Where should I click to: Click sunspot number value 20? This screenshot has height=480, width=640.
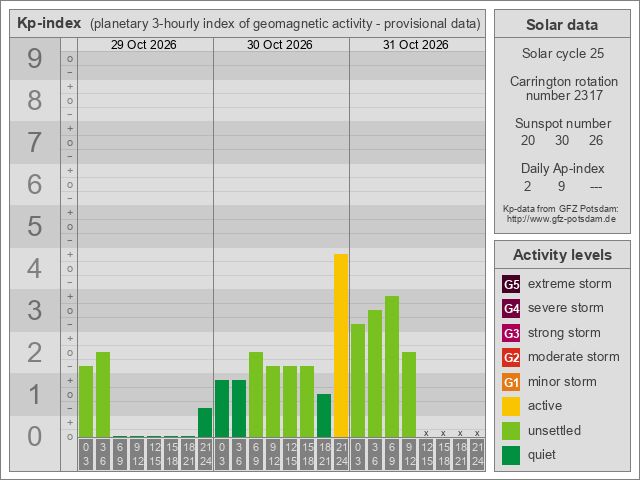coord(528,140)
